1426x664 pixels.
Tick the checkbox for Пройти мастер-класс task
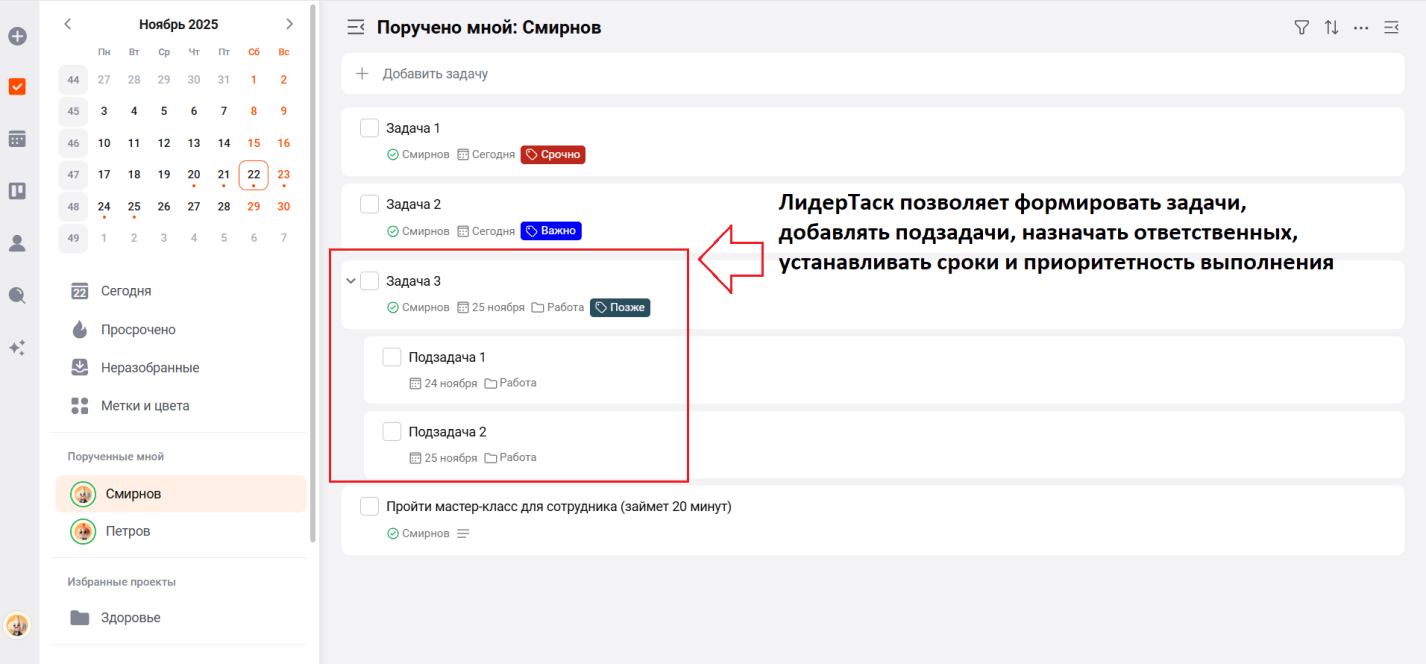click(369, 507)
